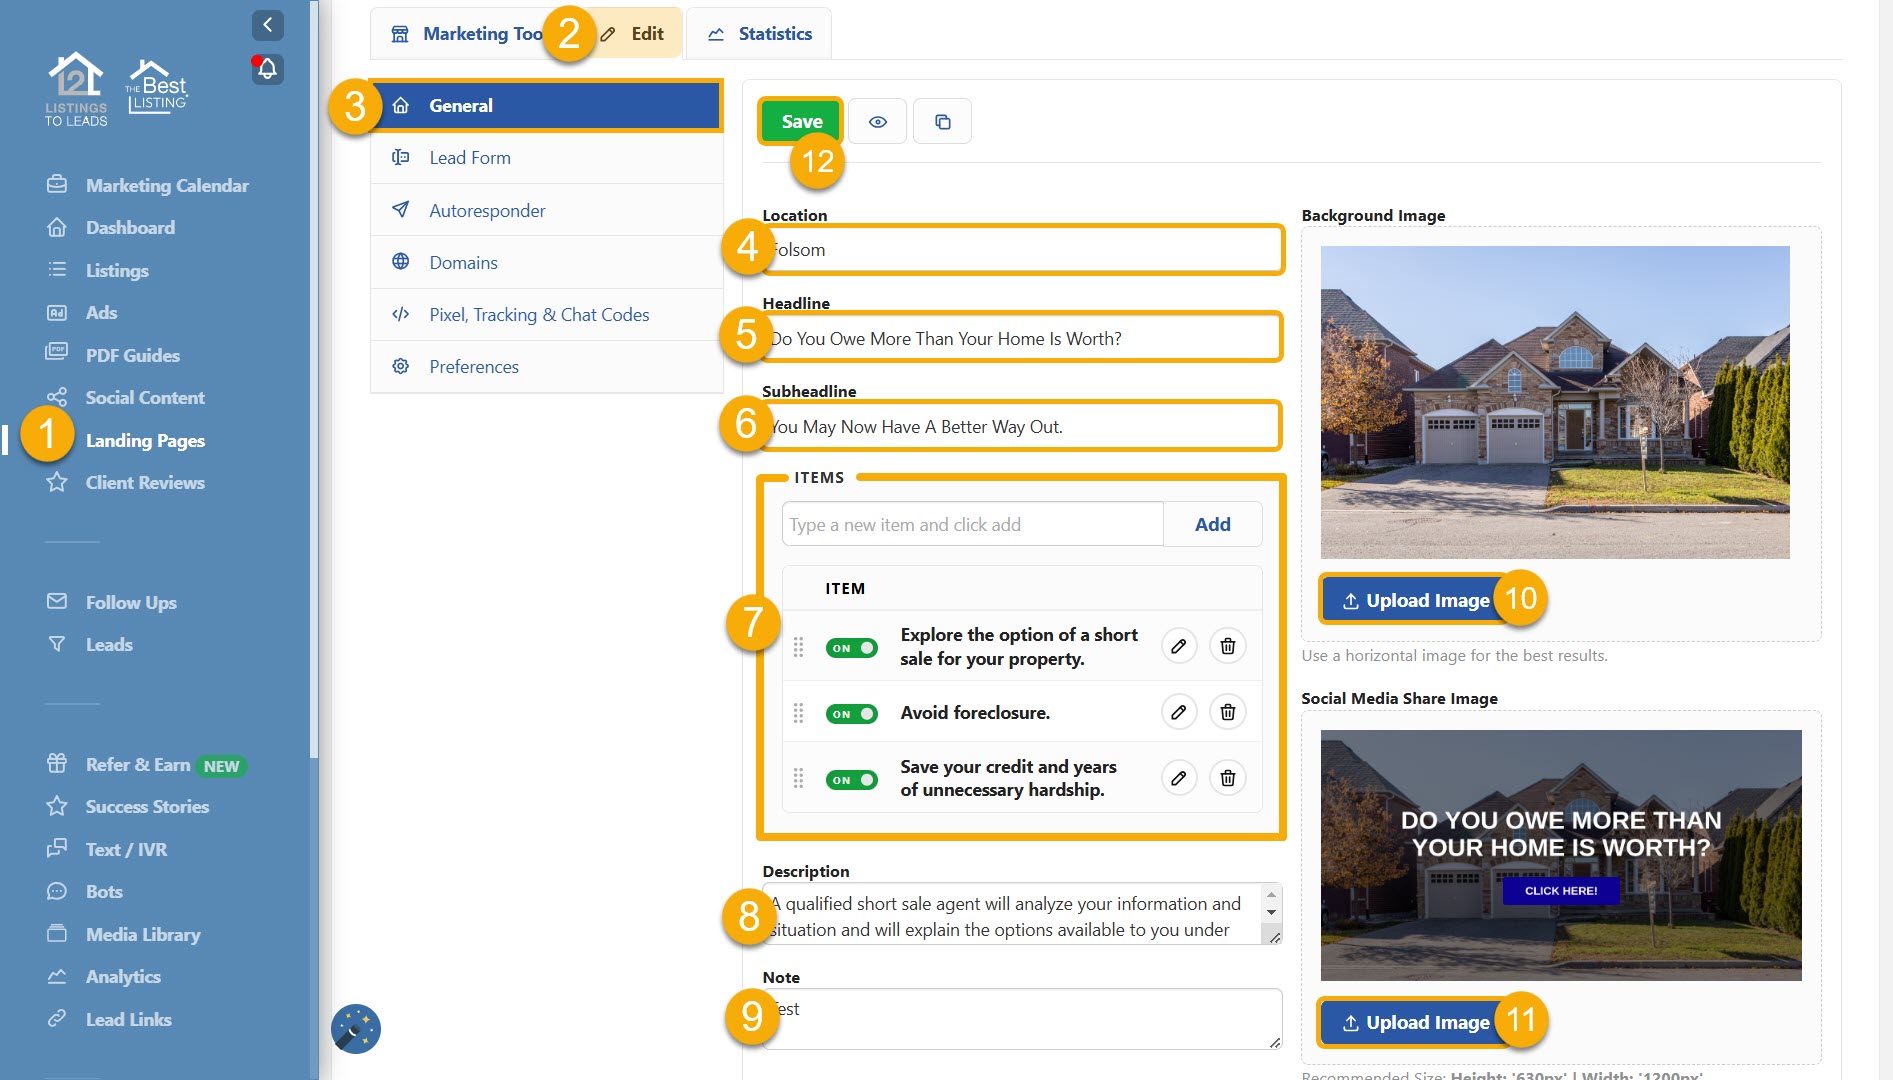Delete the 'Avoid foreclosure.' item with trash icon
The image size is (1893, 1080).
point(1227,712)
